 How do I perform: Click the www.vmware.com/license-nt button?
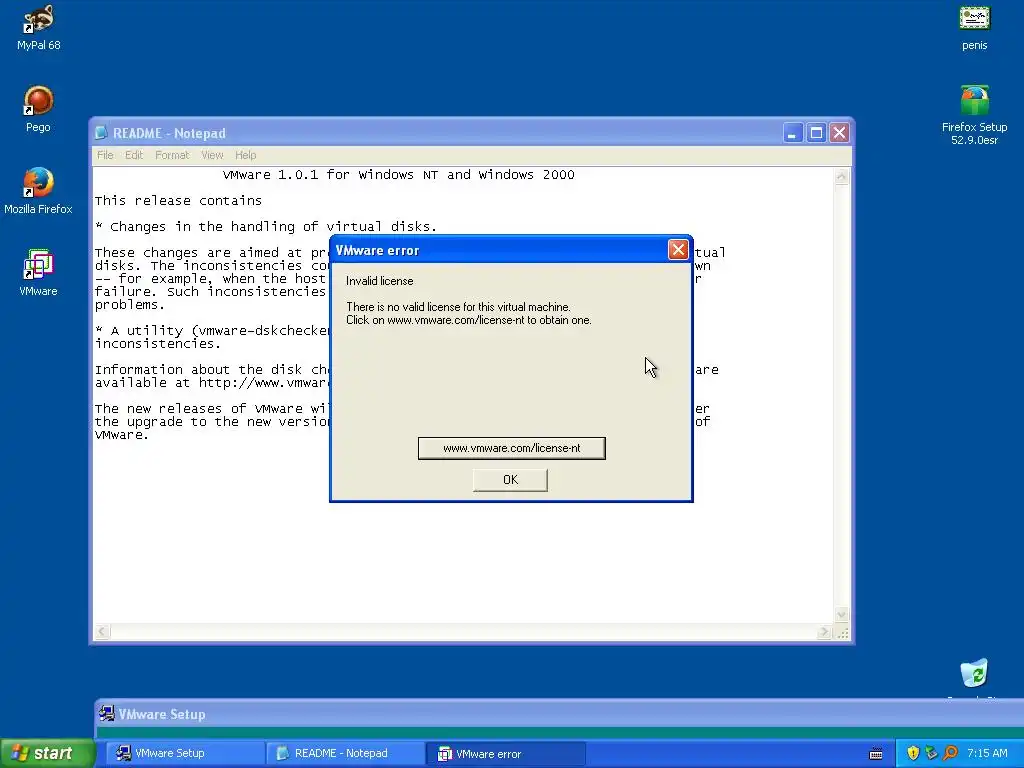[511, 448]
